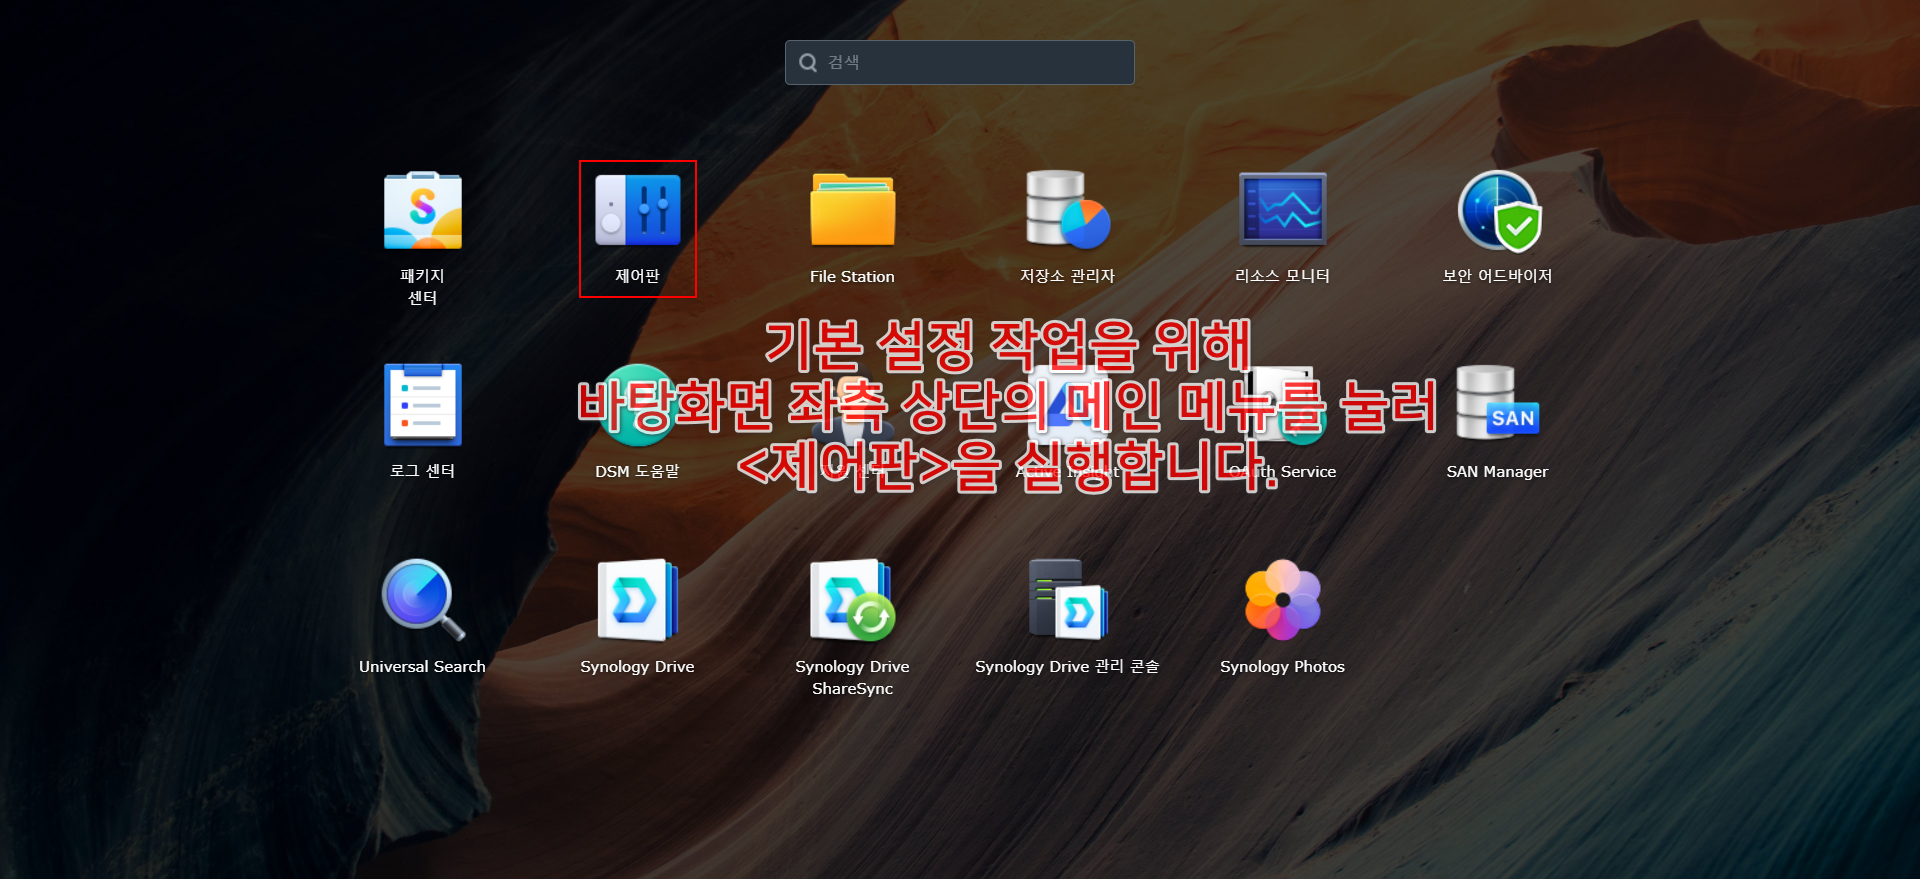Open 저장소 관리자 (Storage Manager)
Screen dimensions: 1920x879
(1068, 210)
